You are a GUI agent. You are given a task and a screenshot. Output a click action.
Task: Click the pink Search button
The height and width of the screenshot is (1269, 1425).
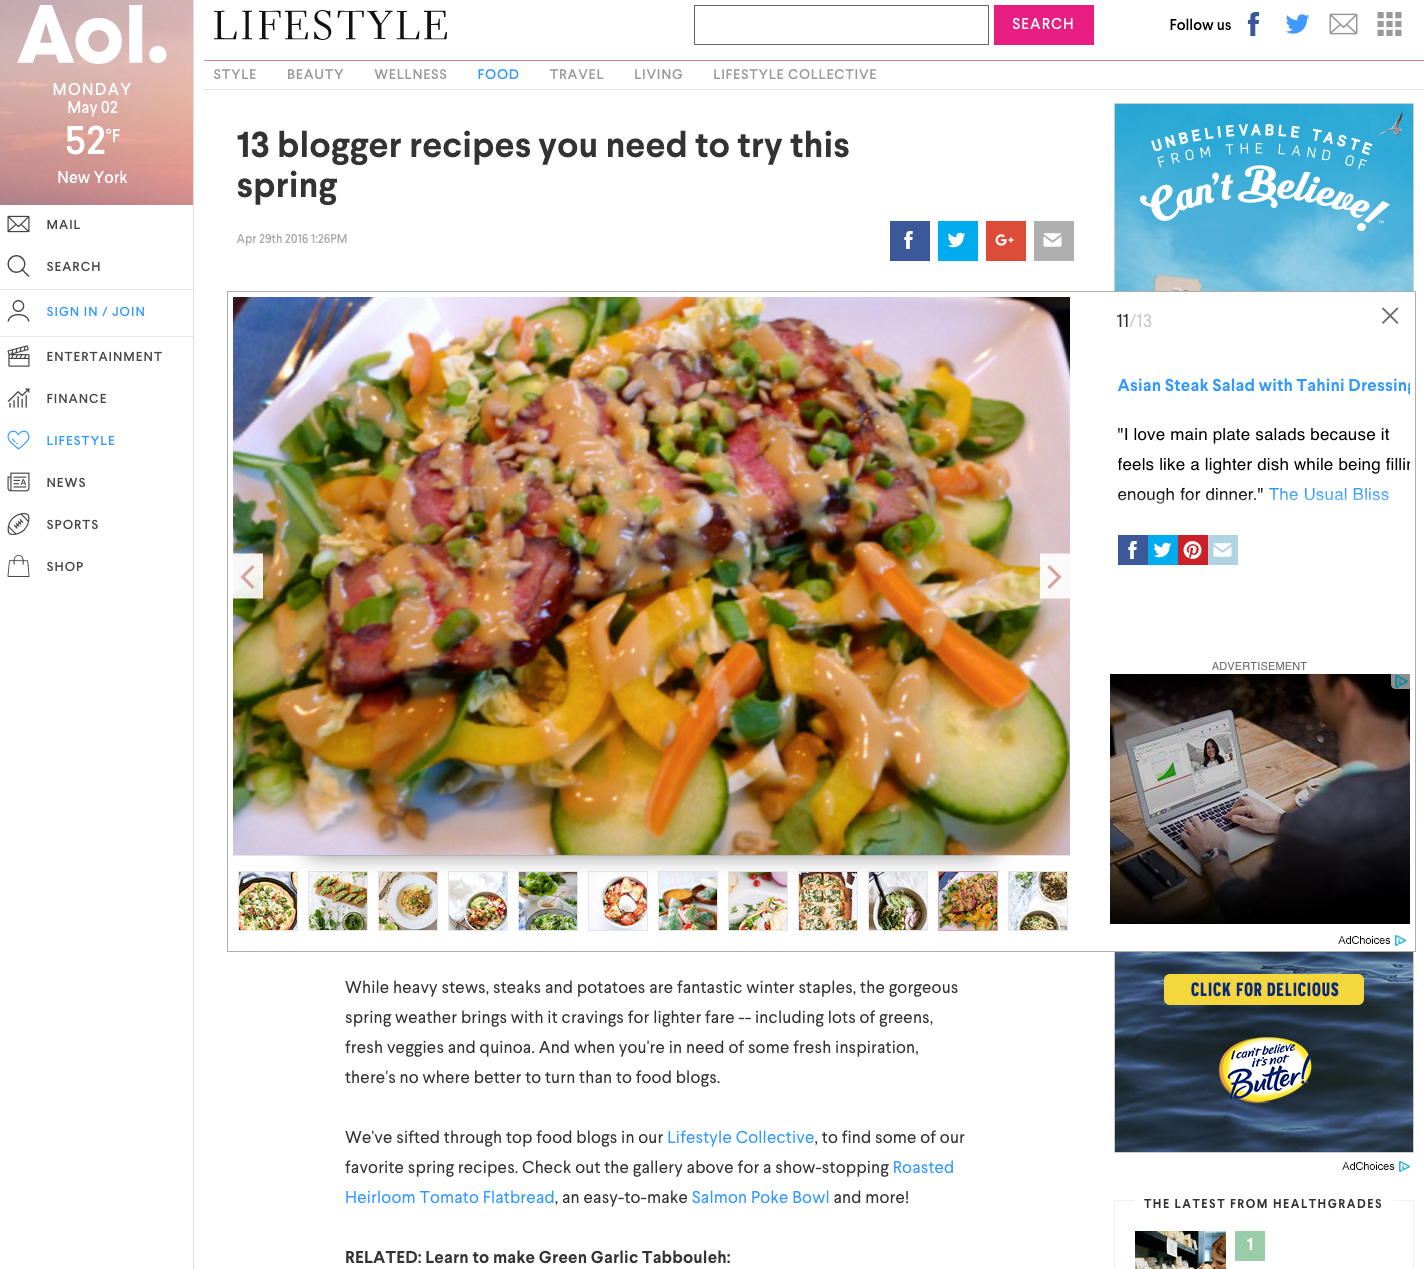pos(1043,24)
